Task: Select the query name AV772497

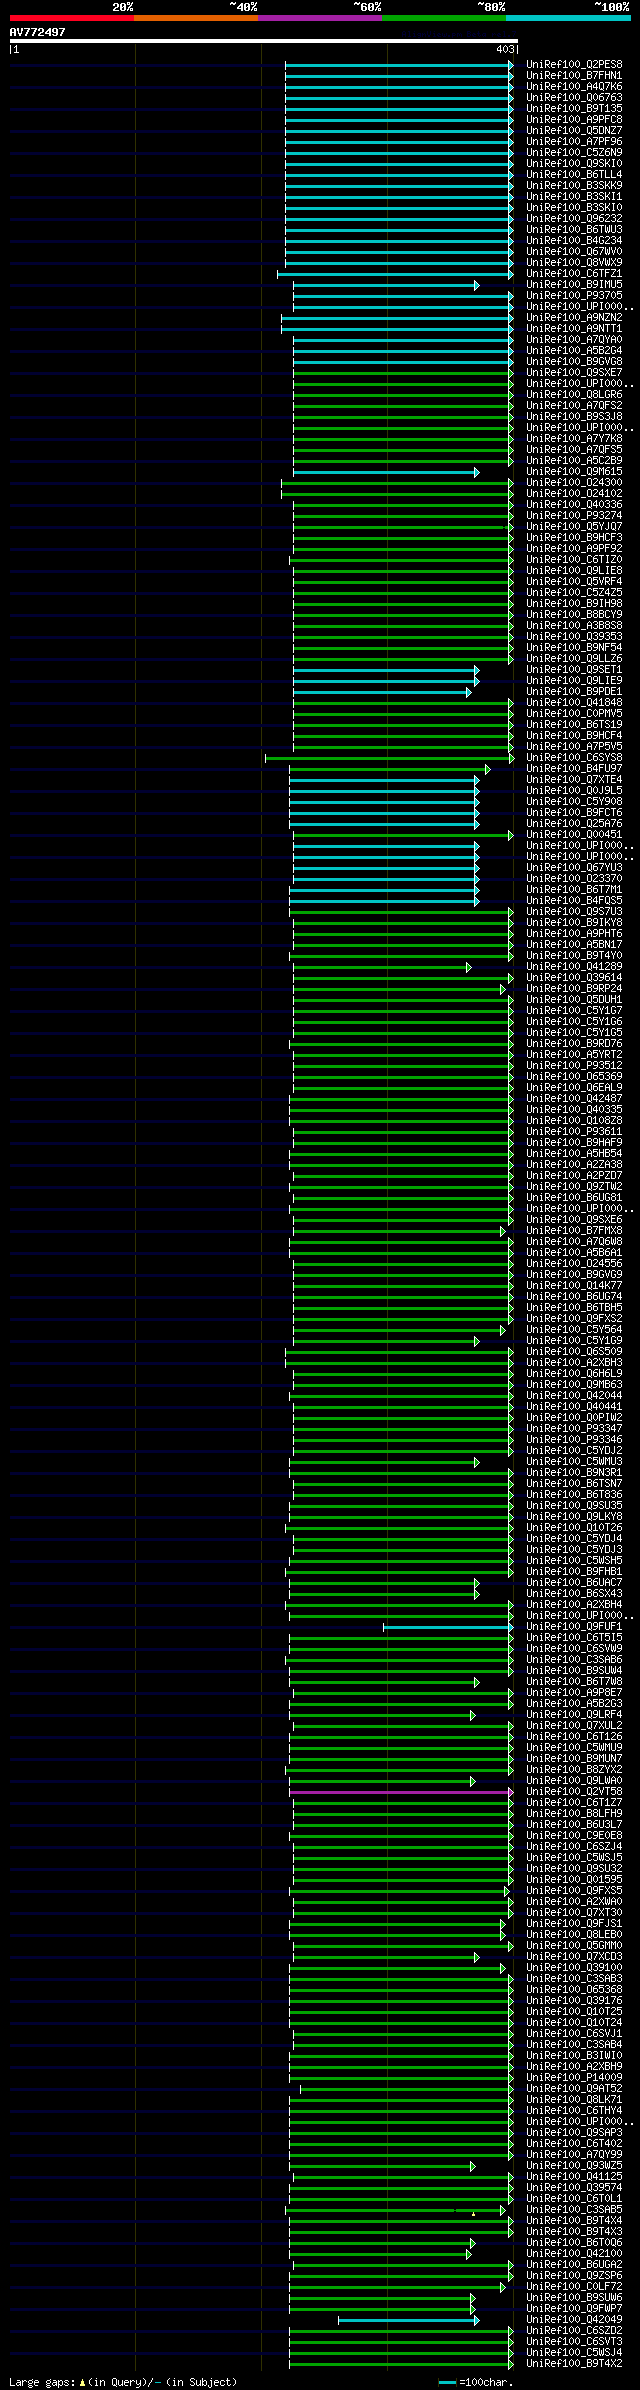Action: tap(38, 32)
